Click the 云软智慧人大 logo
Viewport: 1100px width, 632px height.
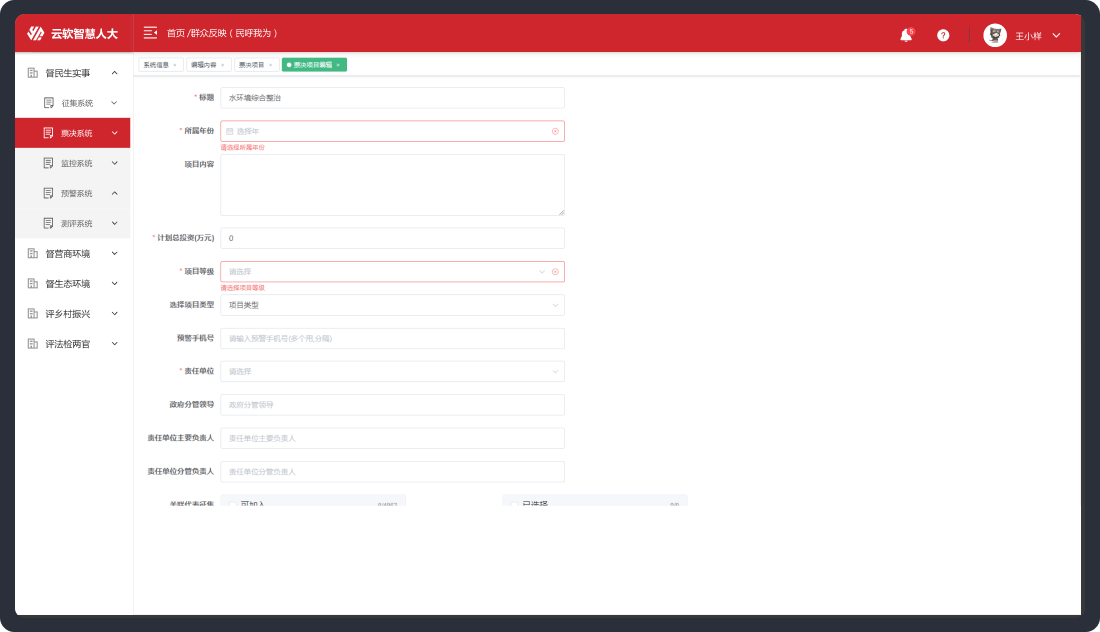click(x=73, y=34)
